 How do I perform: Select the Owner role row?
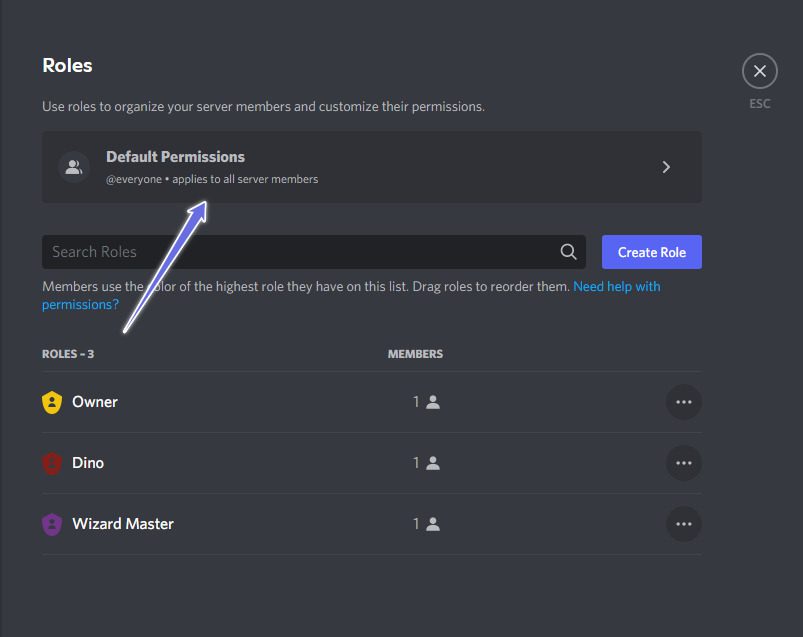point(372,402)
